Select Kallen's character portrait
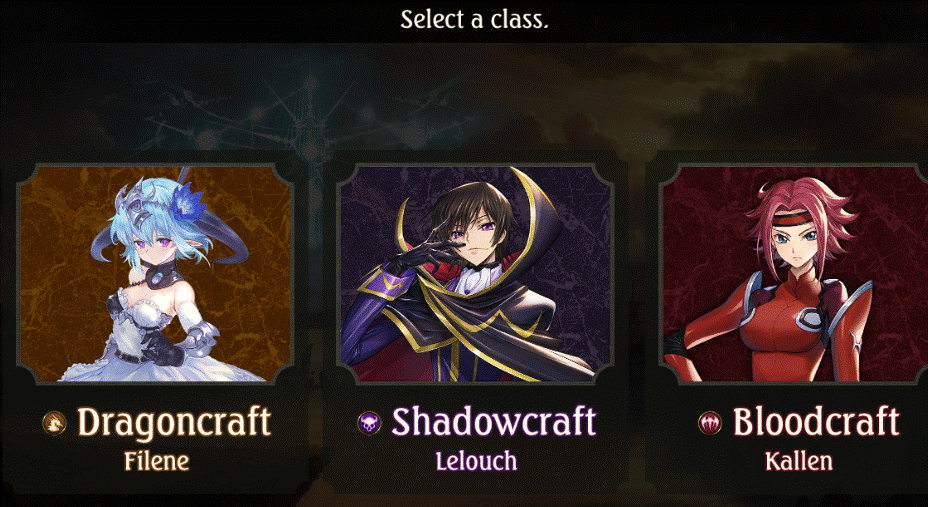The width and height of the screenshot is (928, 507). point(794,274)
